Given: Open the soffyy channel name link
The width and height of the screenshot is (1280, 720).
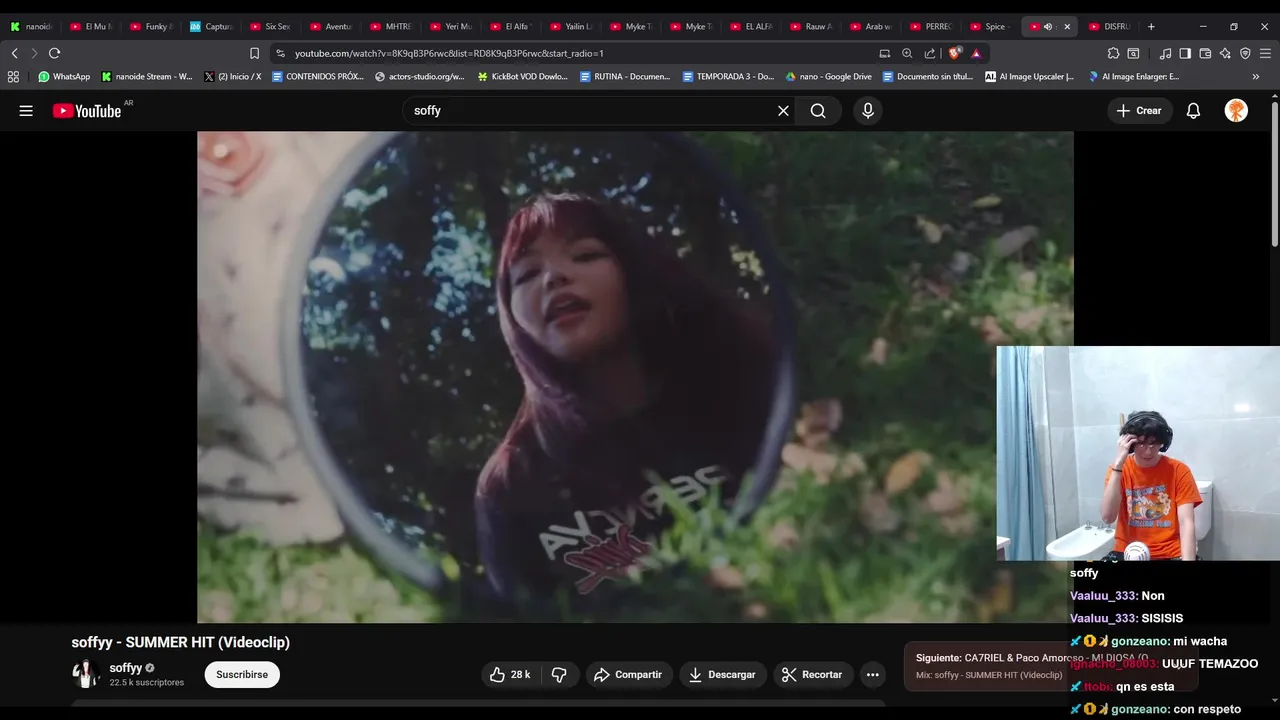Looking at the screenshot, I should pyautogui.click(x=126, y=668).
